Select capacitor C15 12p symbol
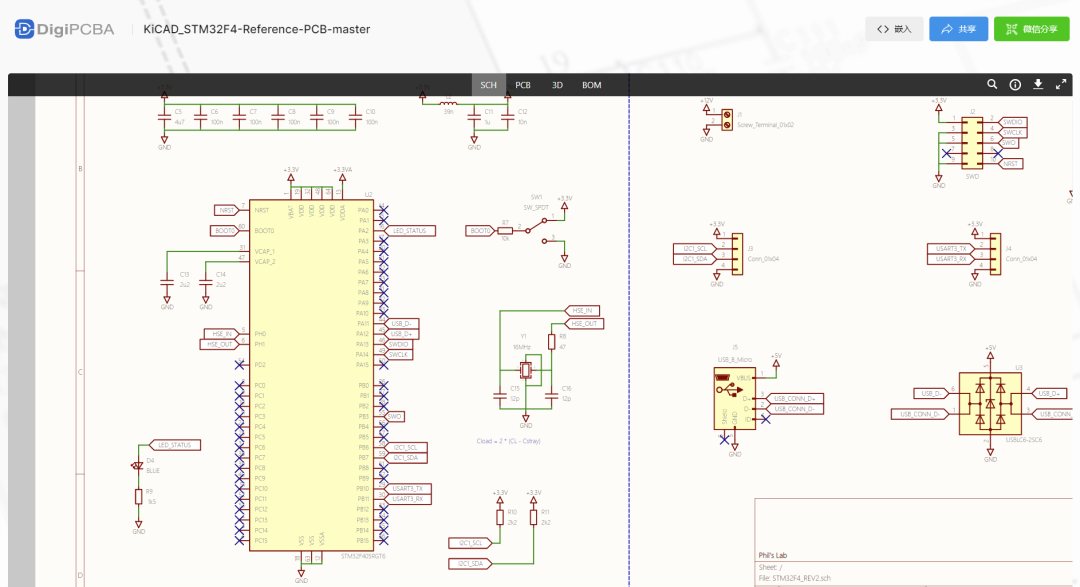The image size is (1080, 587). tap(500, 396)
